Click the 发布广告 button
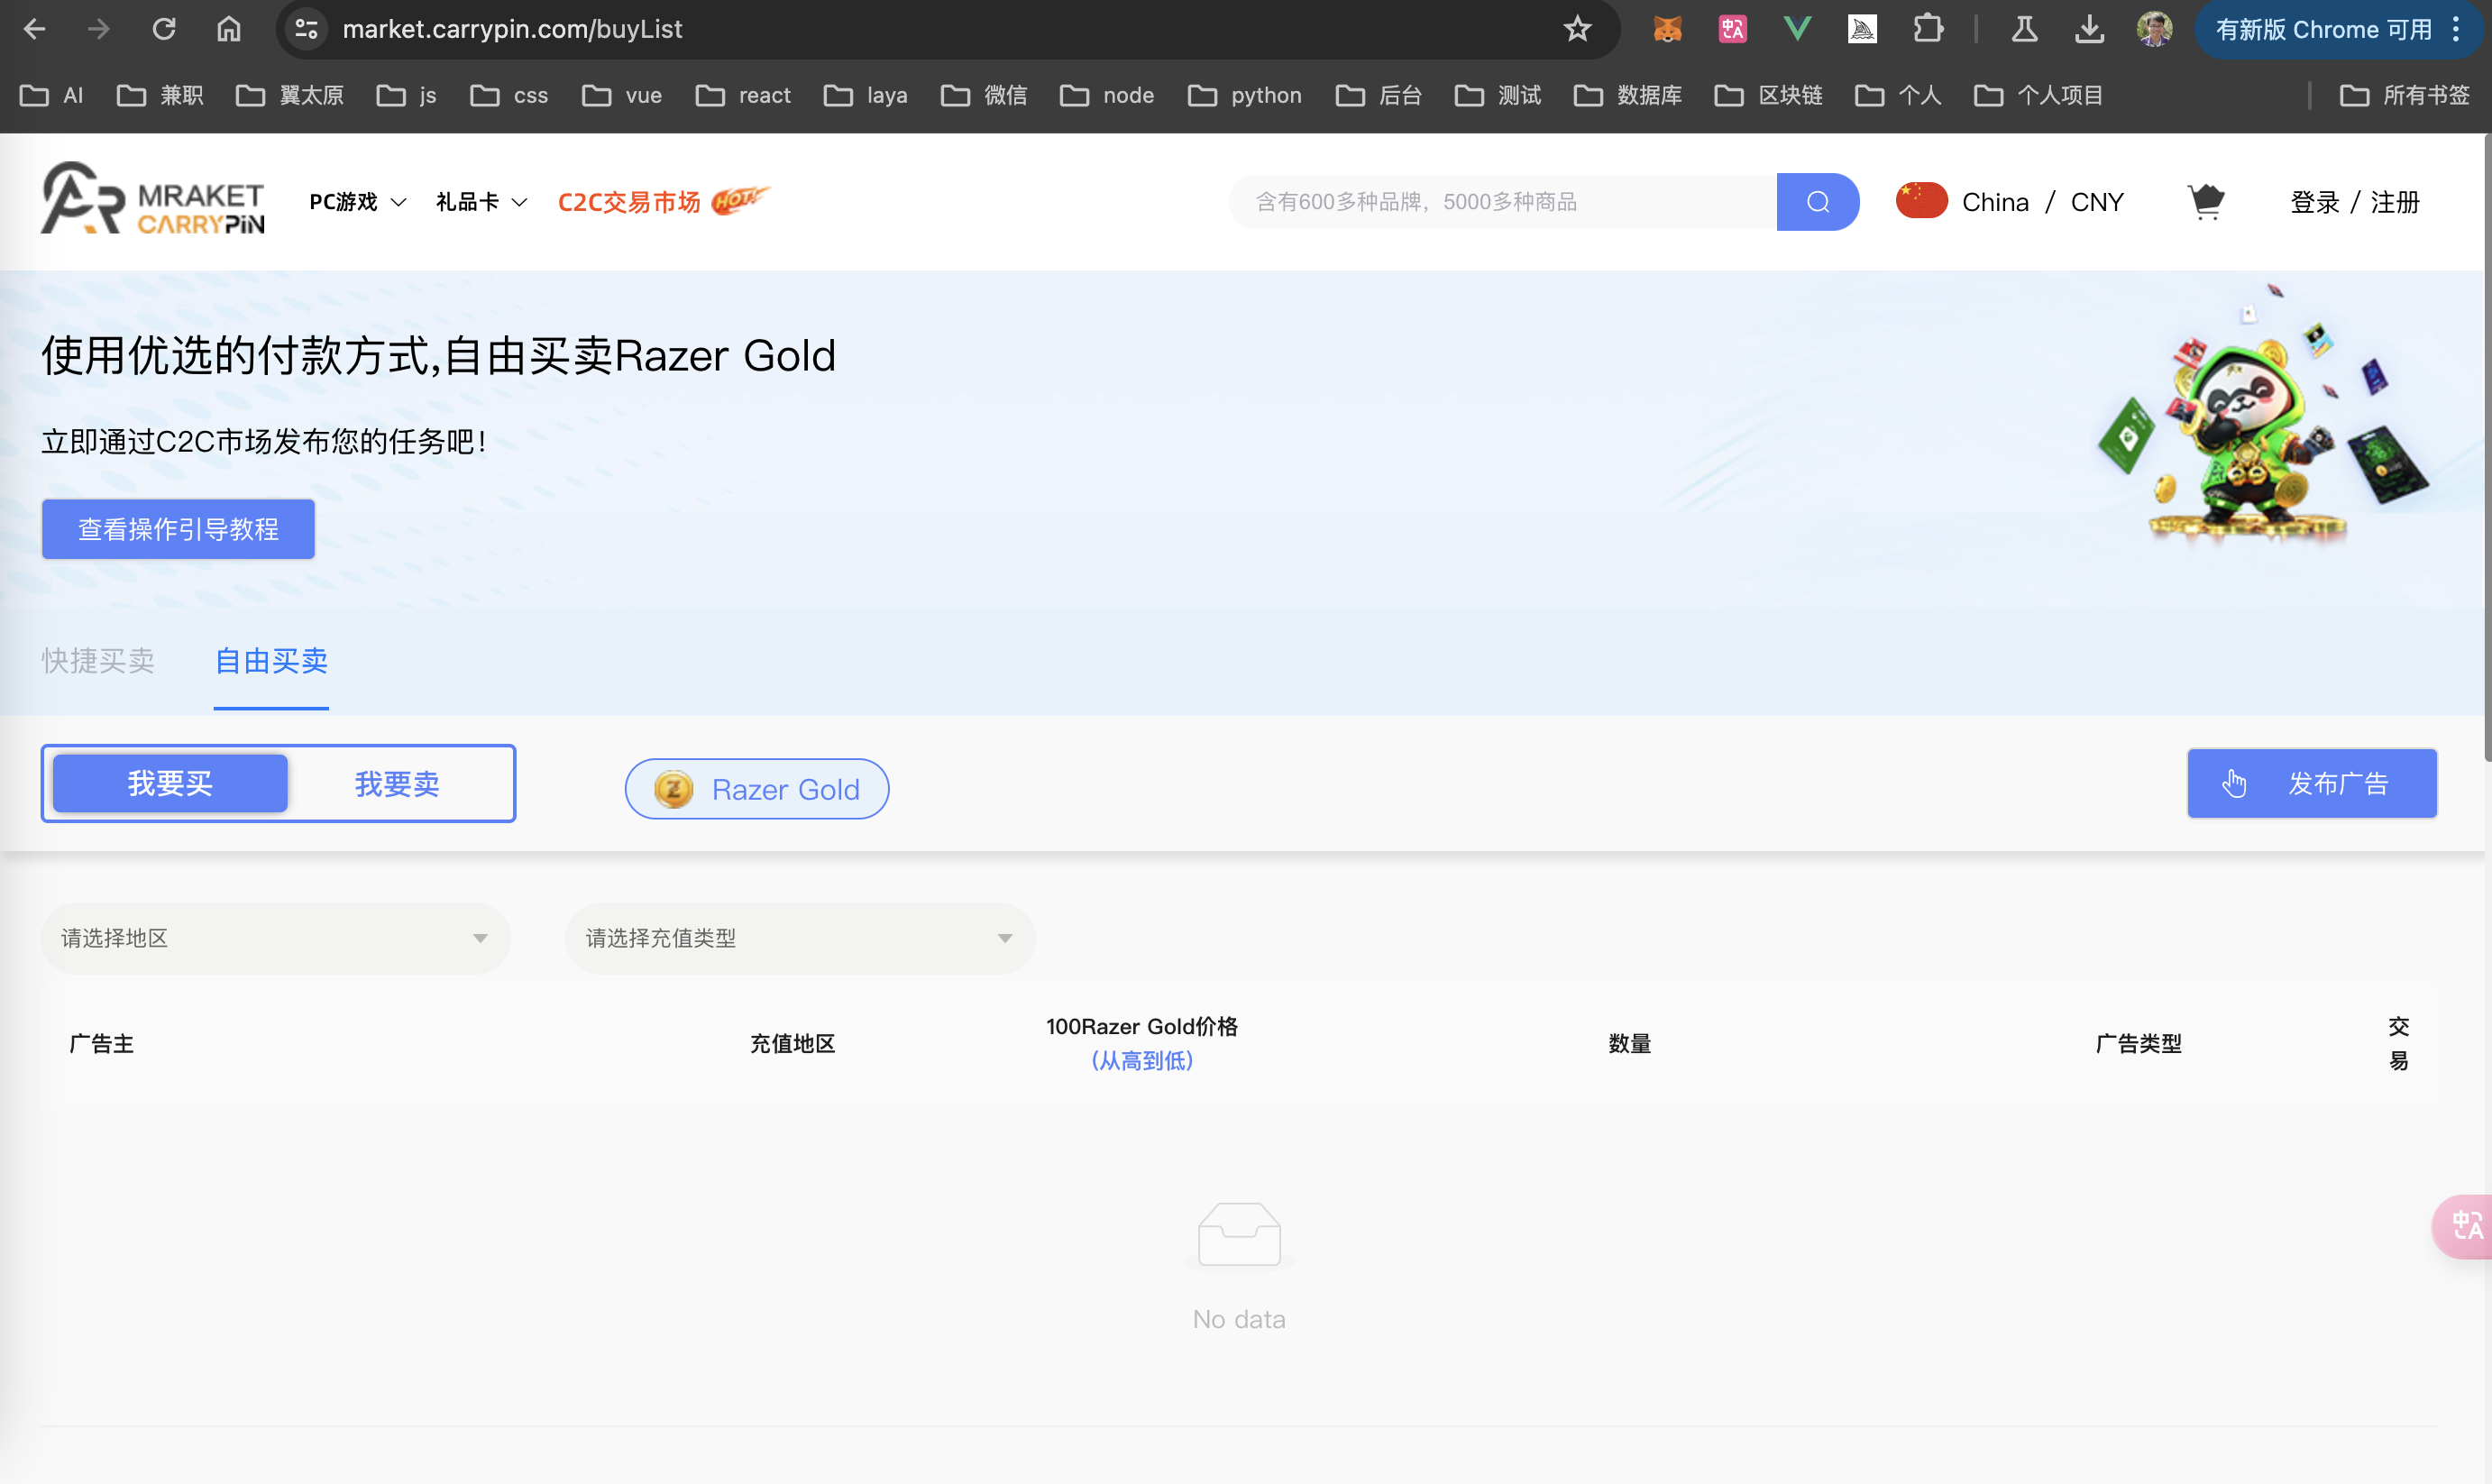This screenshot has width=2492, height=1484. click(2312, 783)
